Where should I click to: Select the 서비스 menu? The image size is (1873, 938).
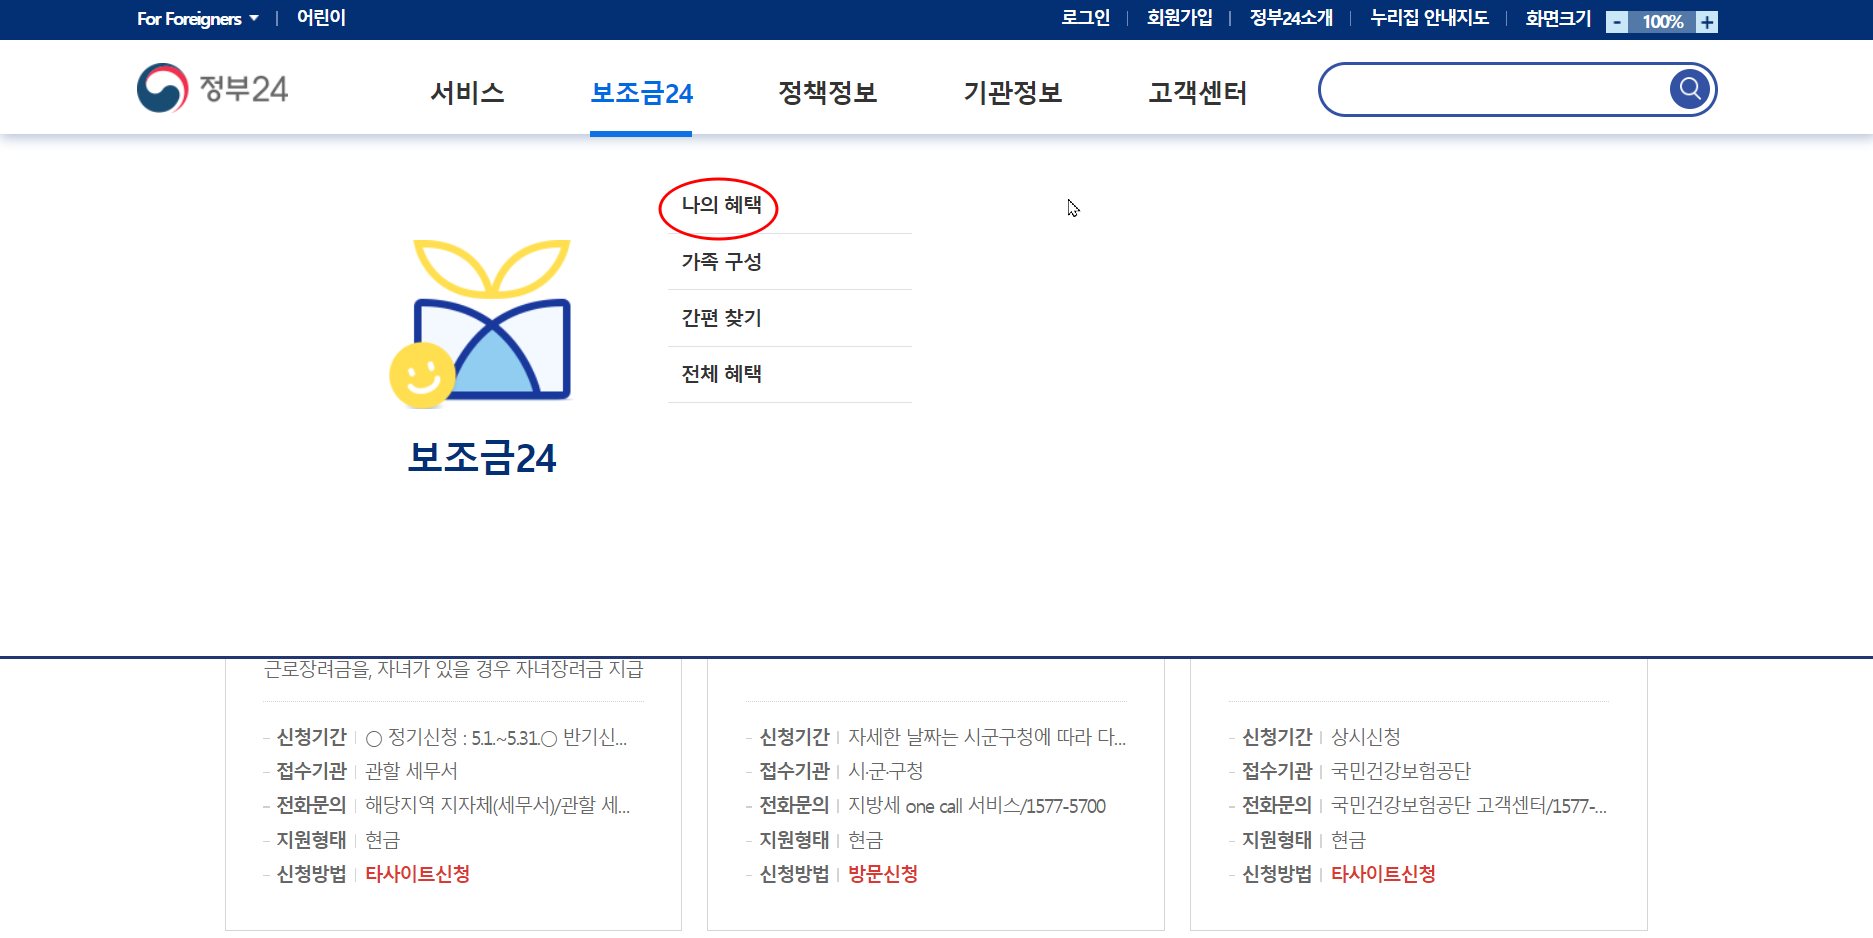coord(467,93)
